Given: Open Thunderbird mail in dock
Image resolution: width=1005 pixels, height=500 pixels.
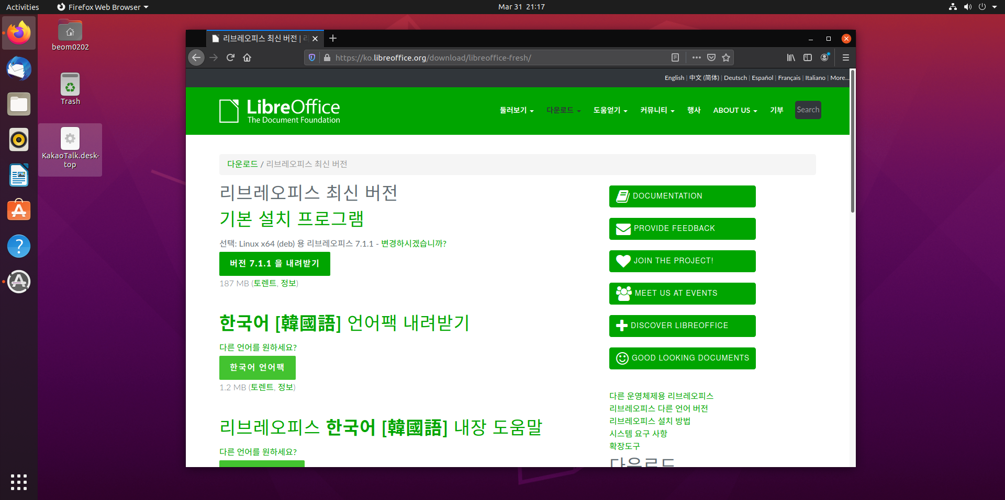Looking at the screenshot, I should click(19, 68).
